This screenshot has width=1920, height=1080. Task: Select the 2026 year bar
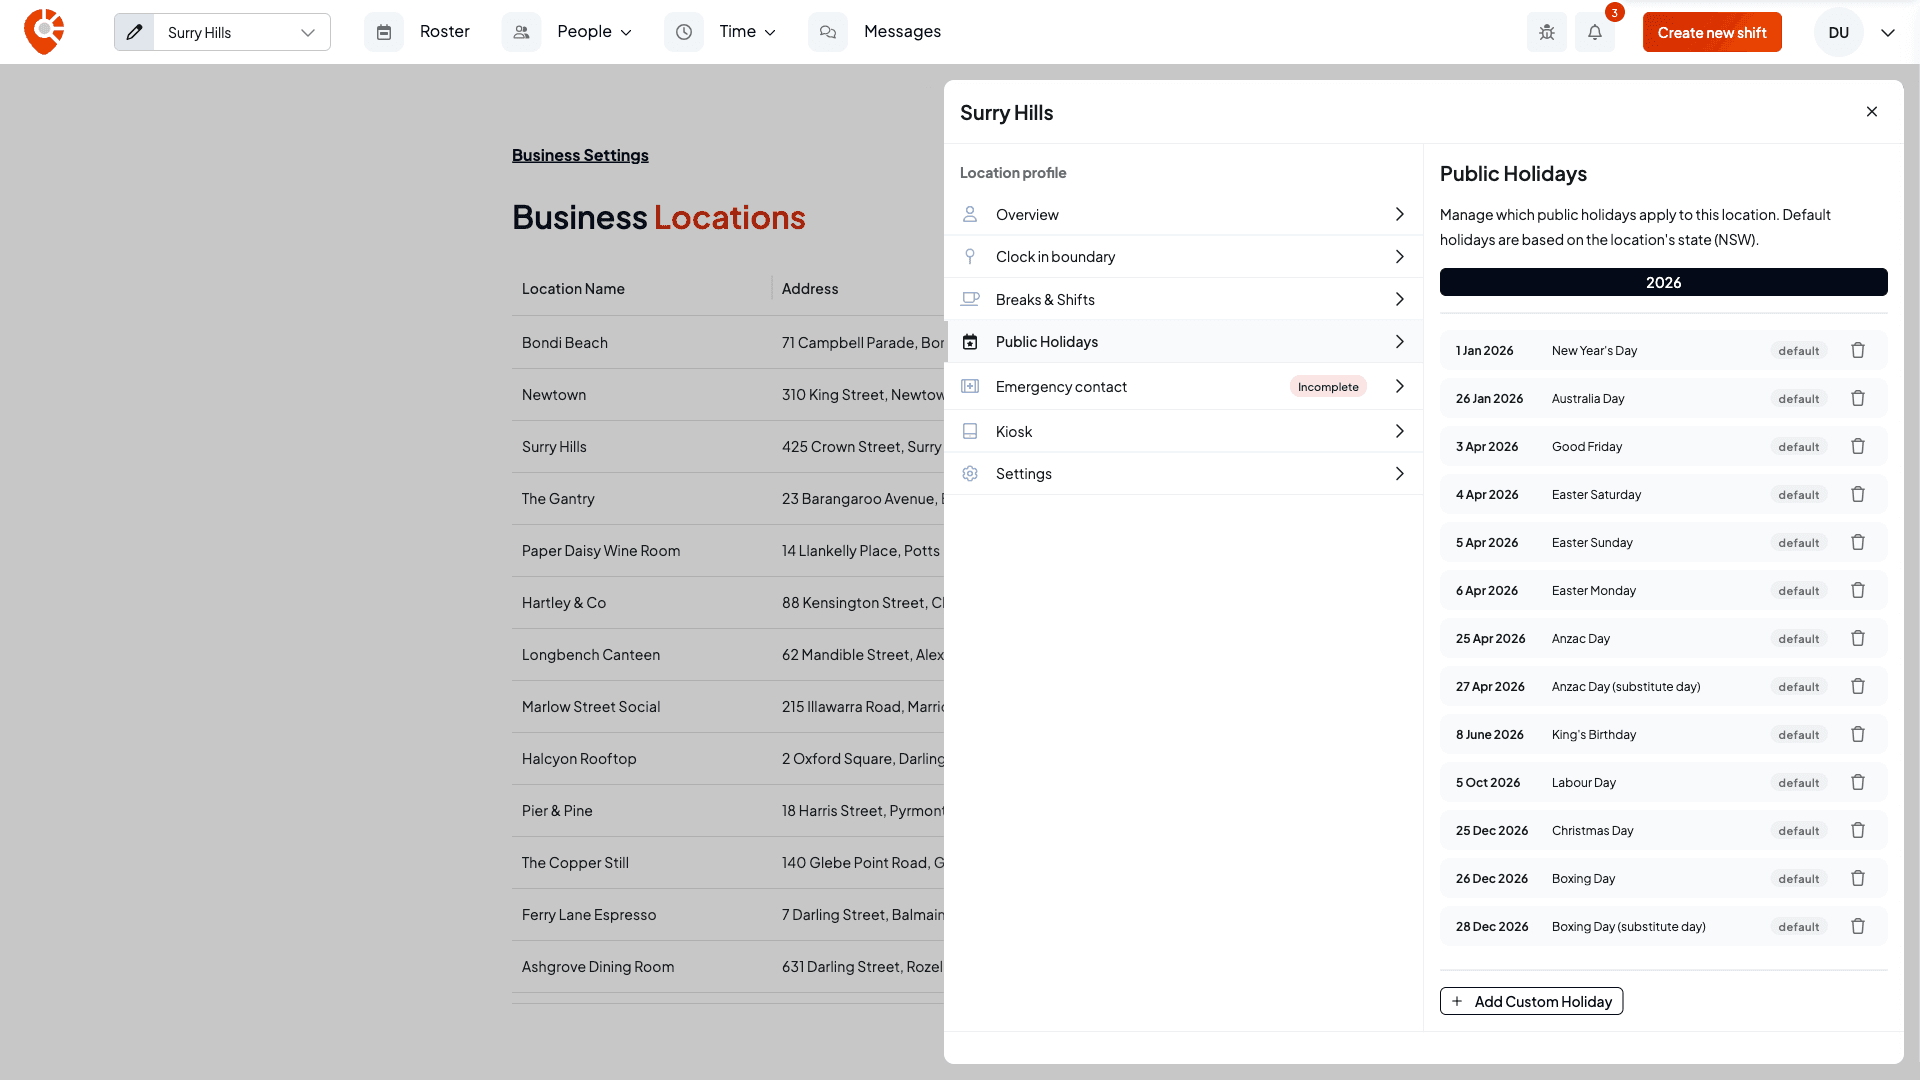(1663, 282)
